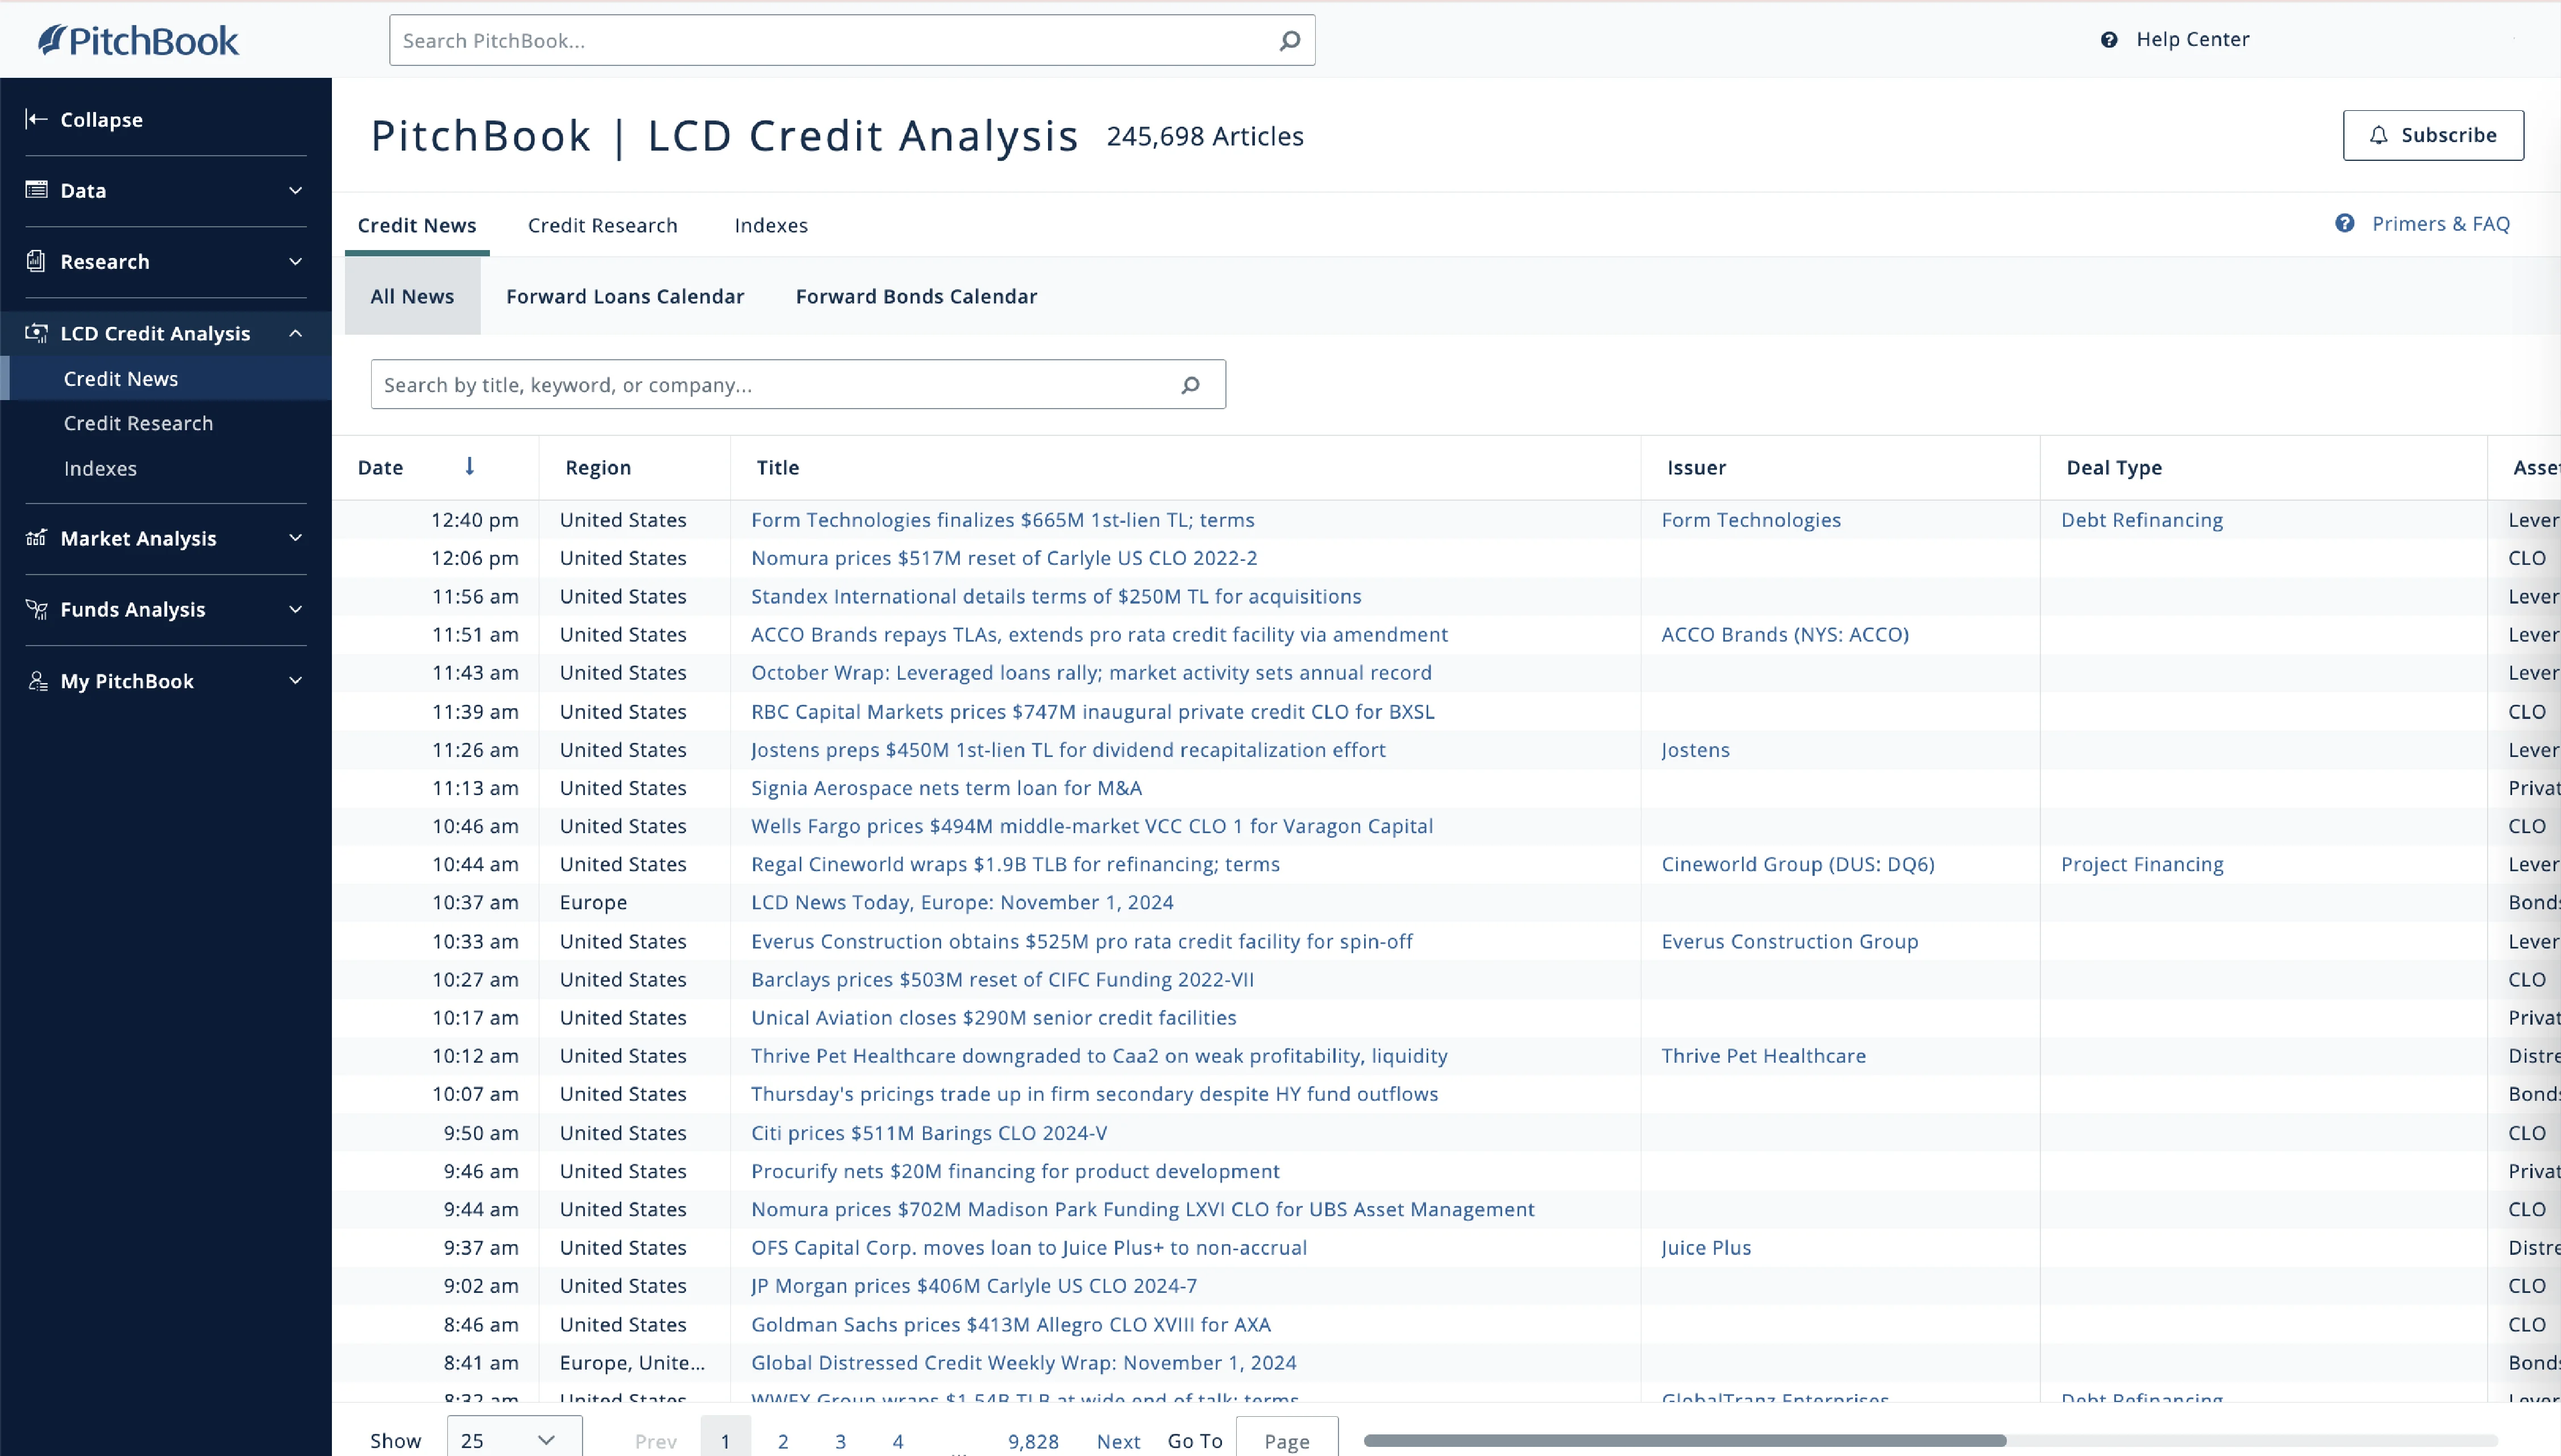This screenshot has width=2561, height=1456.
Task: Click the Region column header
Action: point(598,467)
